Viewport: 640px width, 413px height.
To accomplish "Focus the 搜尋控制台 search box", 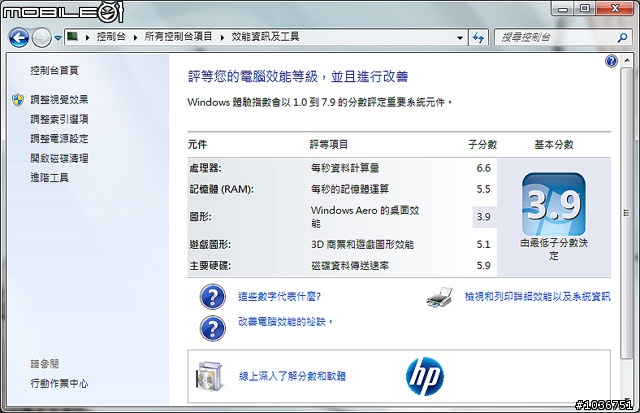I will tap(556, 38).
